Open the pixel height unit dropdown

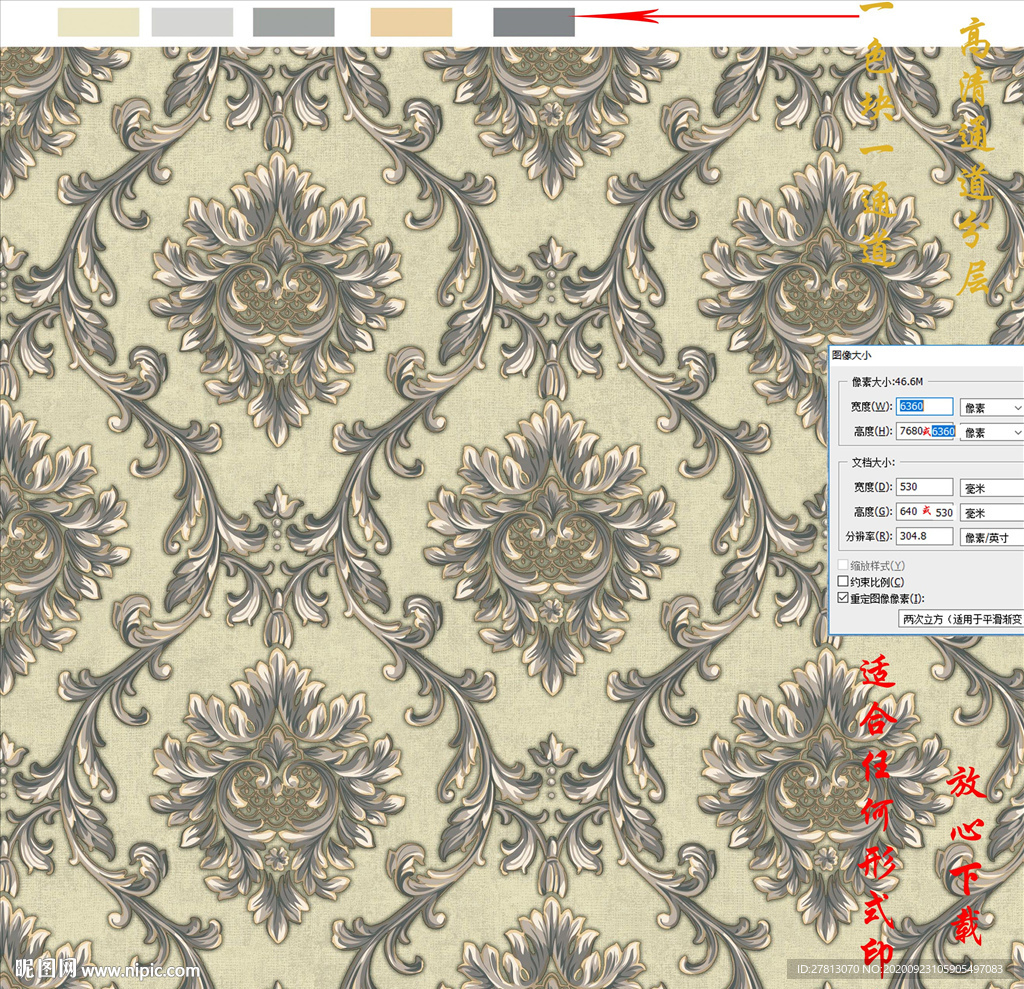tap(991, 432)
